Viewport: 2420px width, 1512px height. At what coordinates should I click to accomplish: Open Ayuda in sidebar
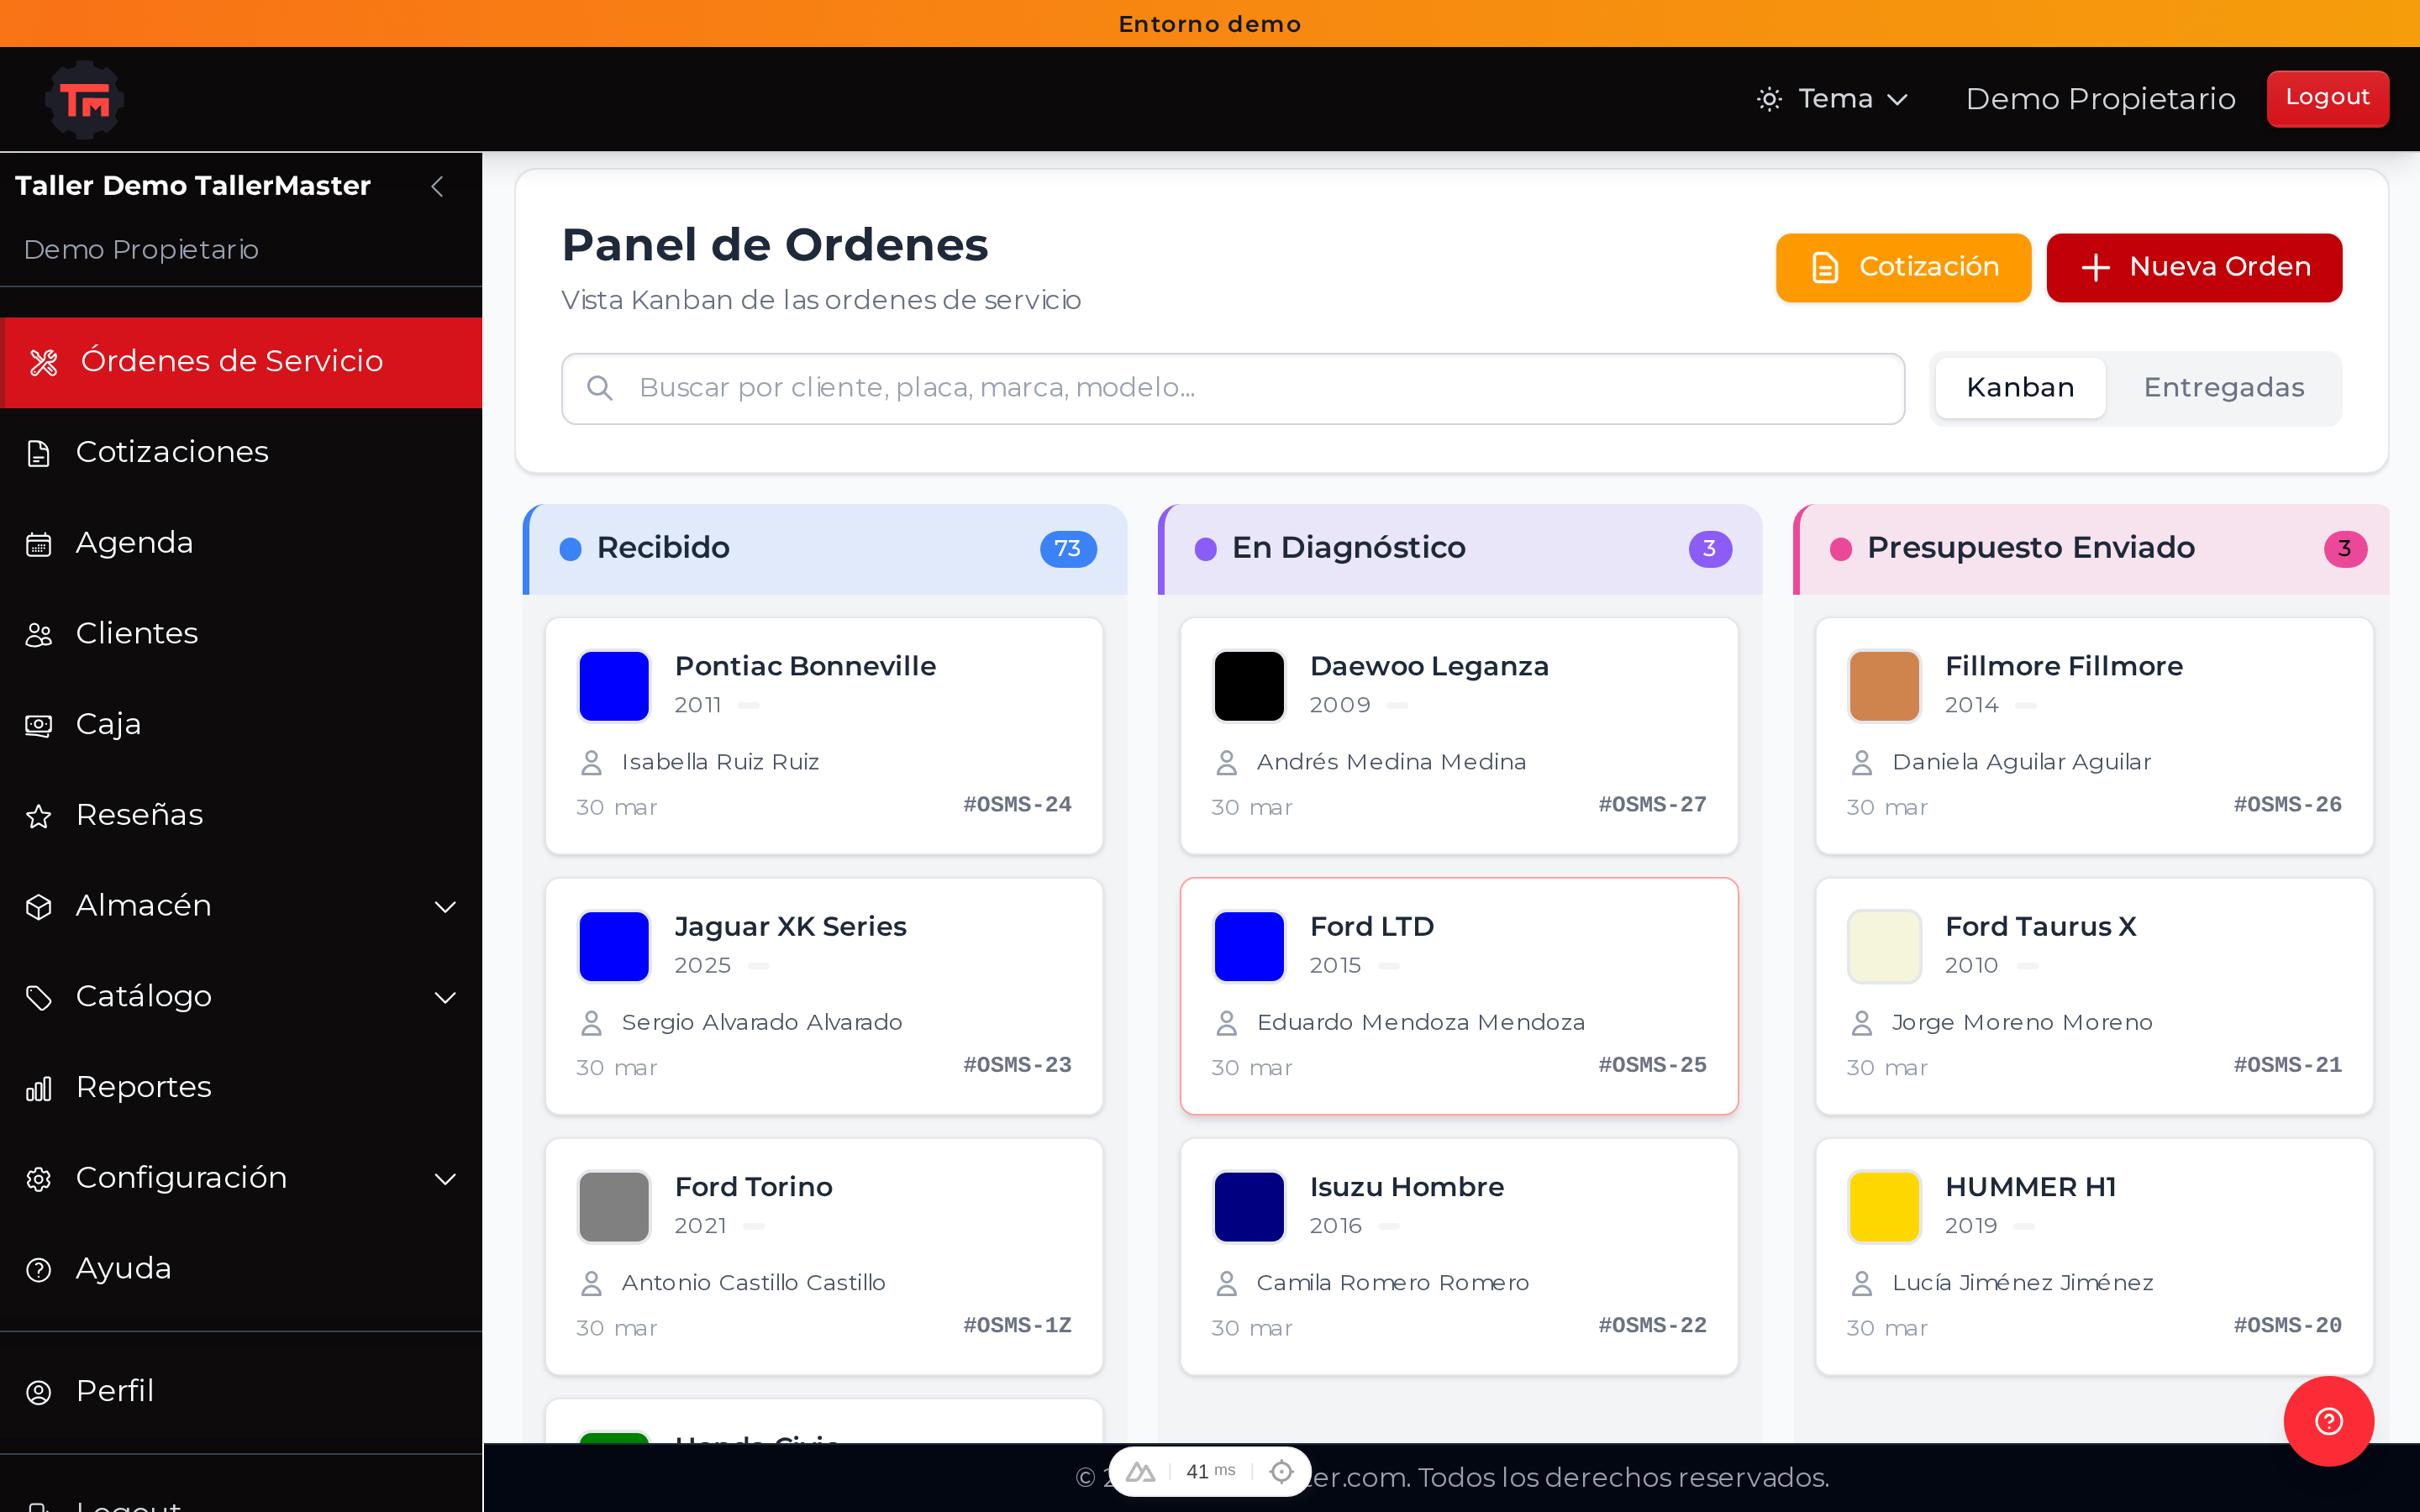pyautogui.click(x=241, y=1269)
